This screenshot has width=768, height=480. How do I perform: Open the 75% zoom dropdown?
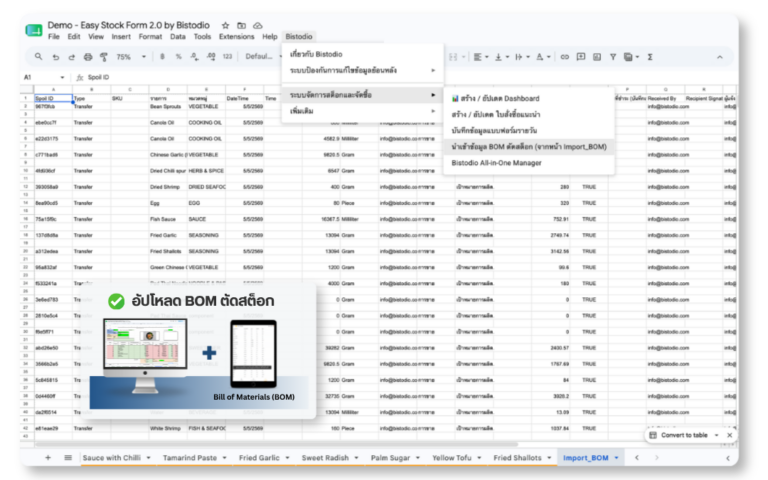pyautogui.click(x=131, y=57)
